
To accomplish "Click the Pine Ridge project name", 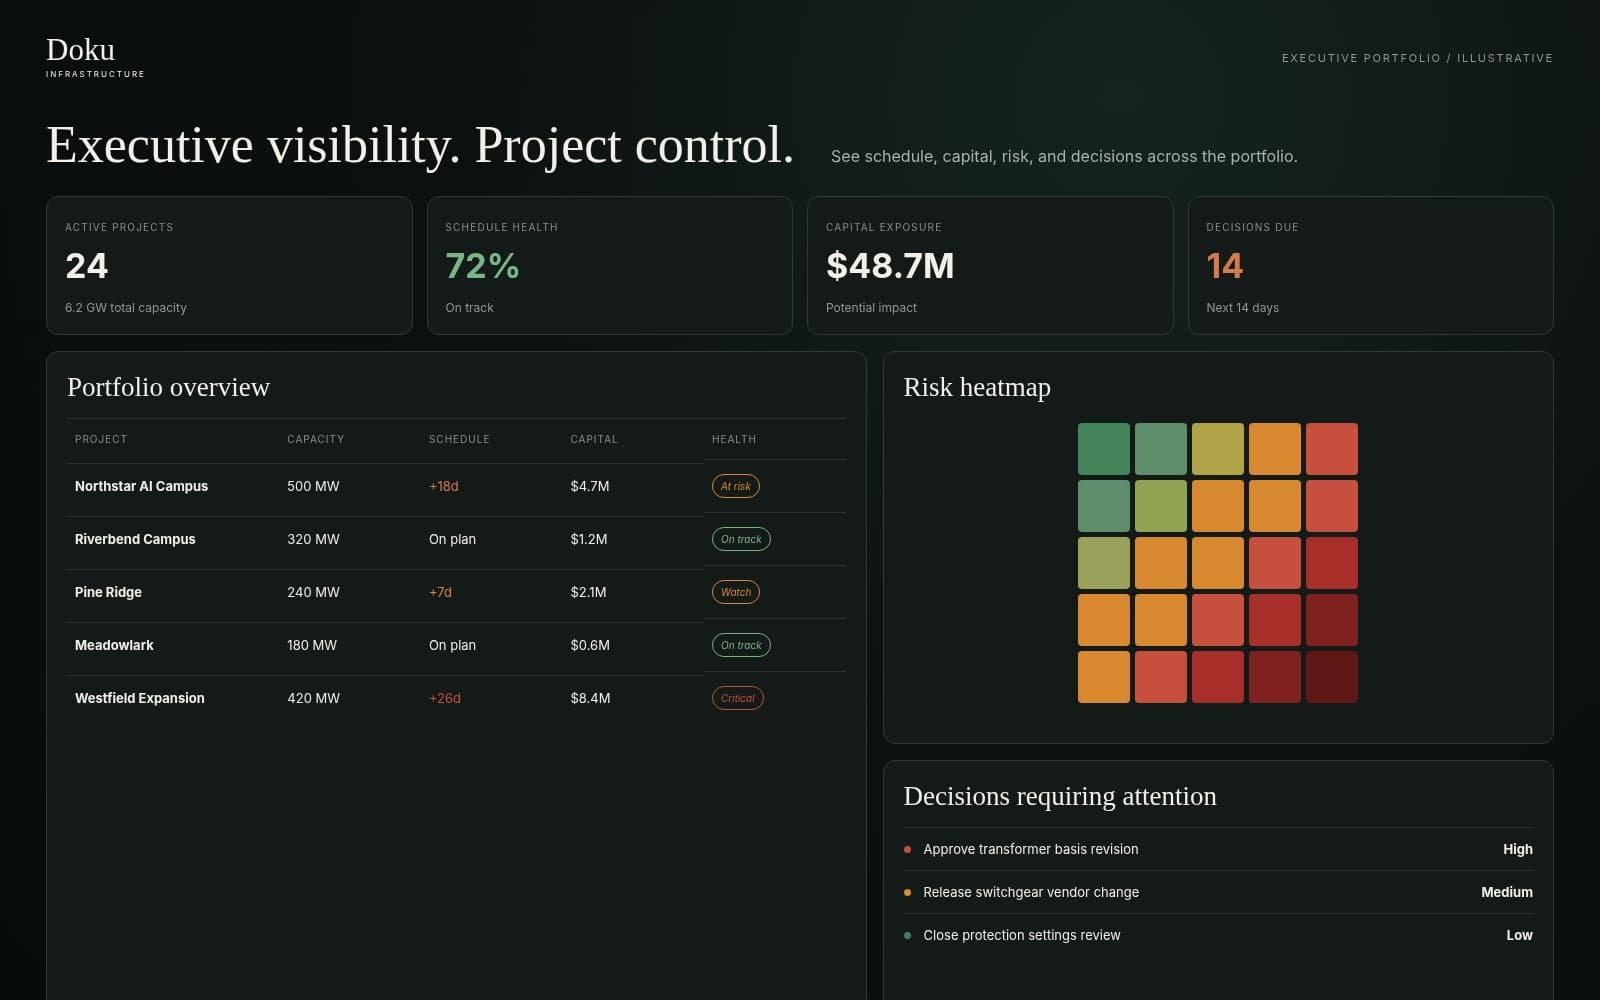I will pos(108,592).
